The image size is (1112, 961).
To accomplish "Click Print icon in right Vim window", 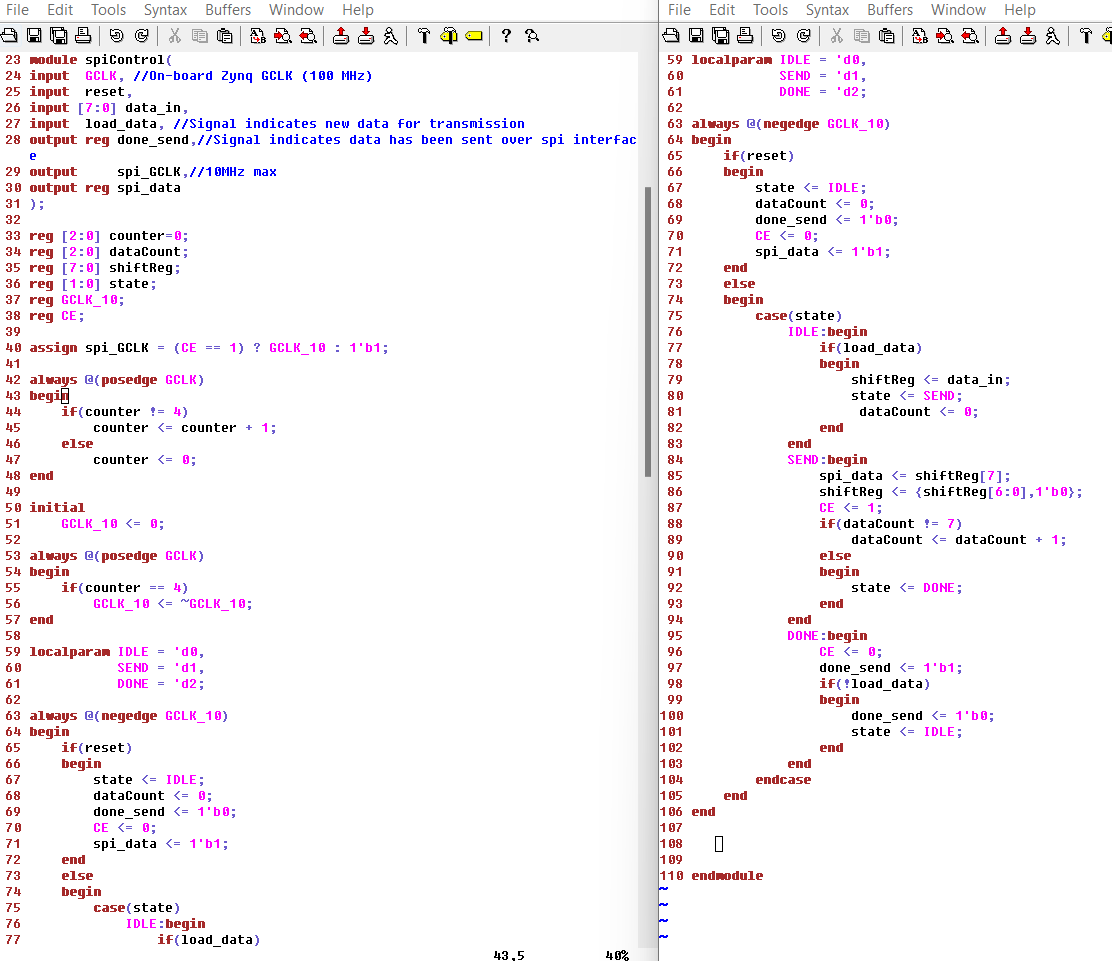I will pyautogui.click(x=745, y=36).
